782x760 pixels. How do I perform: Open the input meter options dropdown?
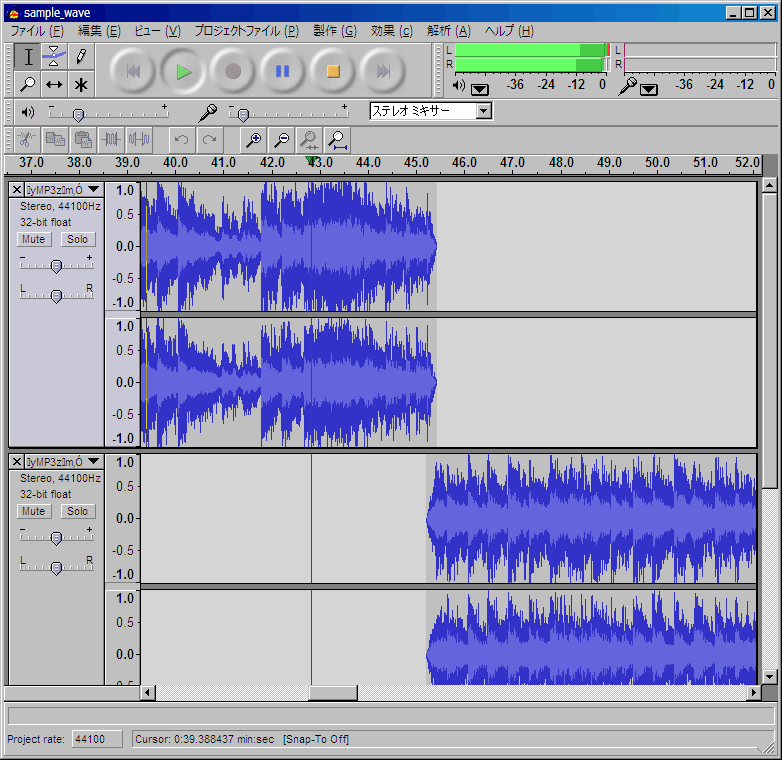point(649,89)
